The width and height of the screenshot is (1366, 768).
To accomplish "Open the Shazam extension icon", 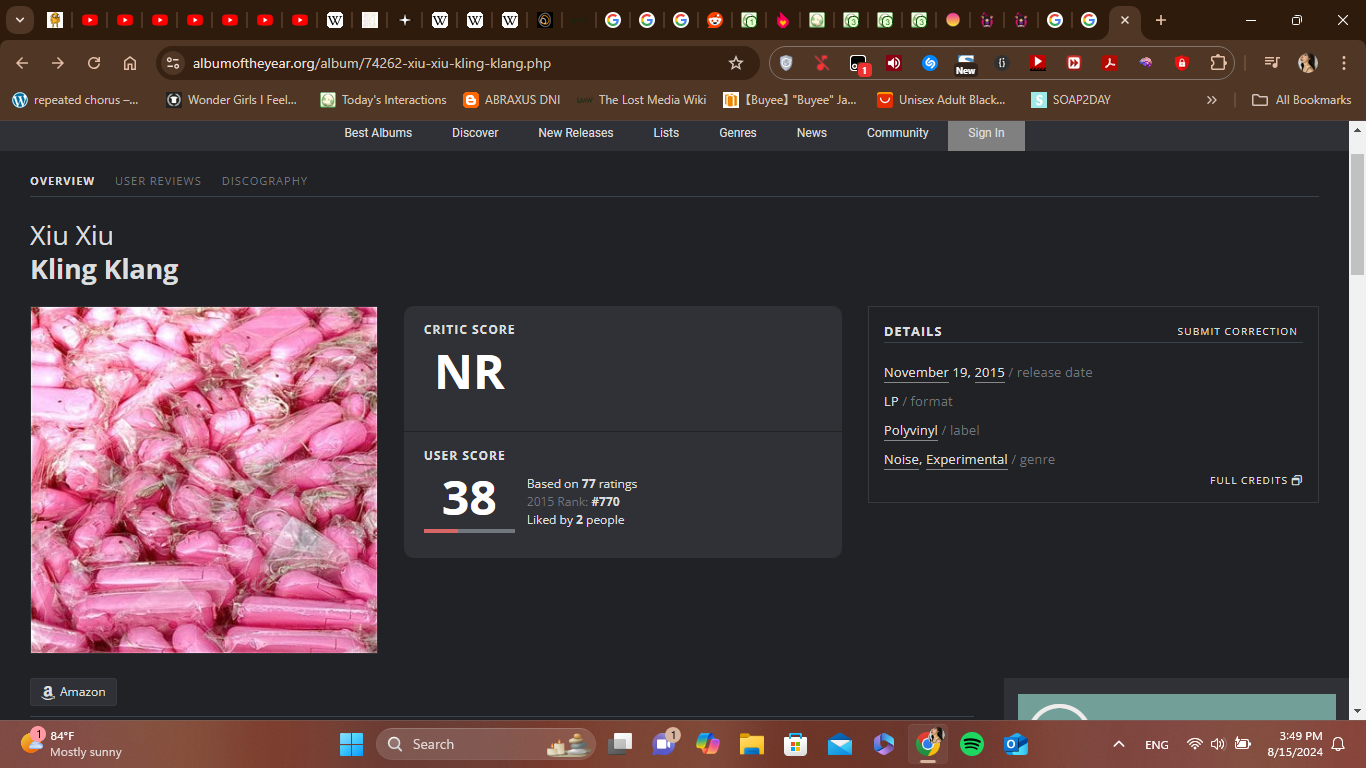I will pyautogui.click(x=929, y=63).
